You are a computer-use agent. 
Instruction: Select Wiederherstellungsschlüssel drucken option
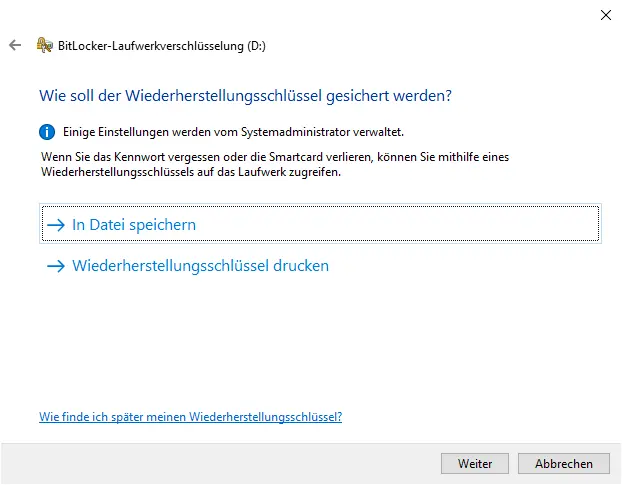pos(200,266)
